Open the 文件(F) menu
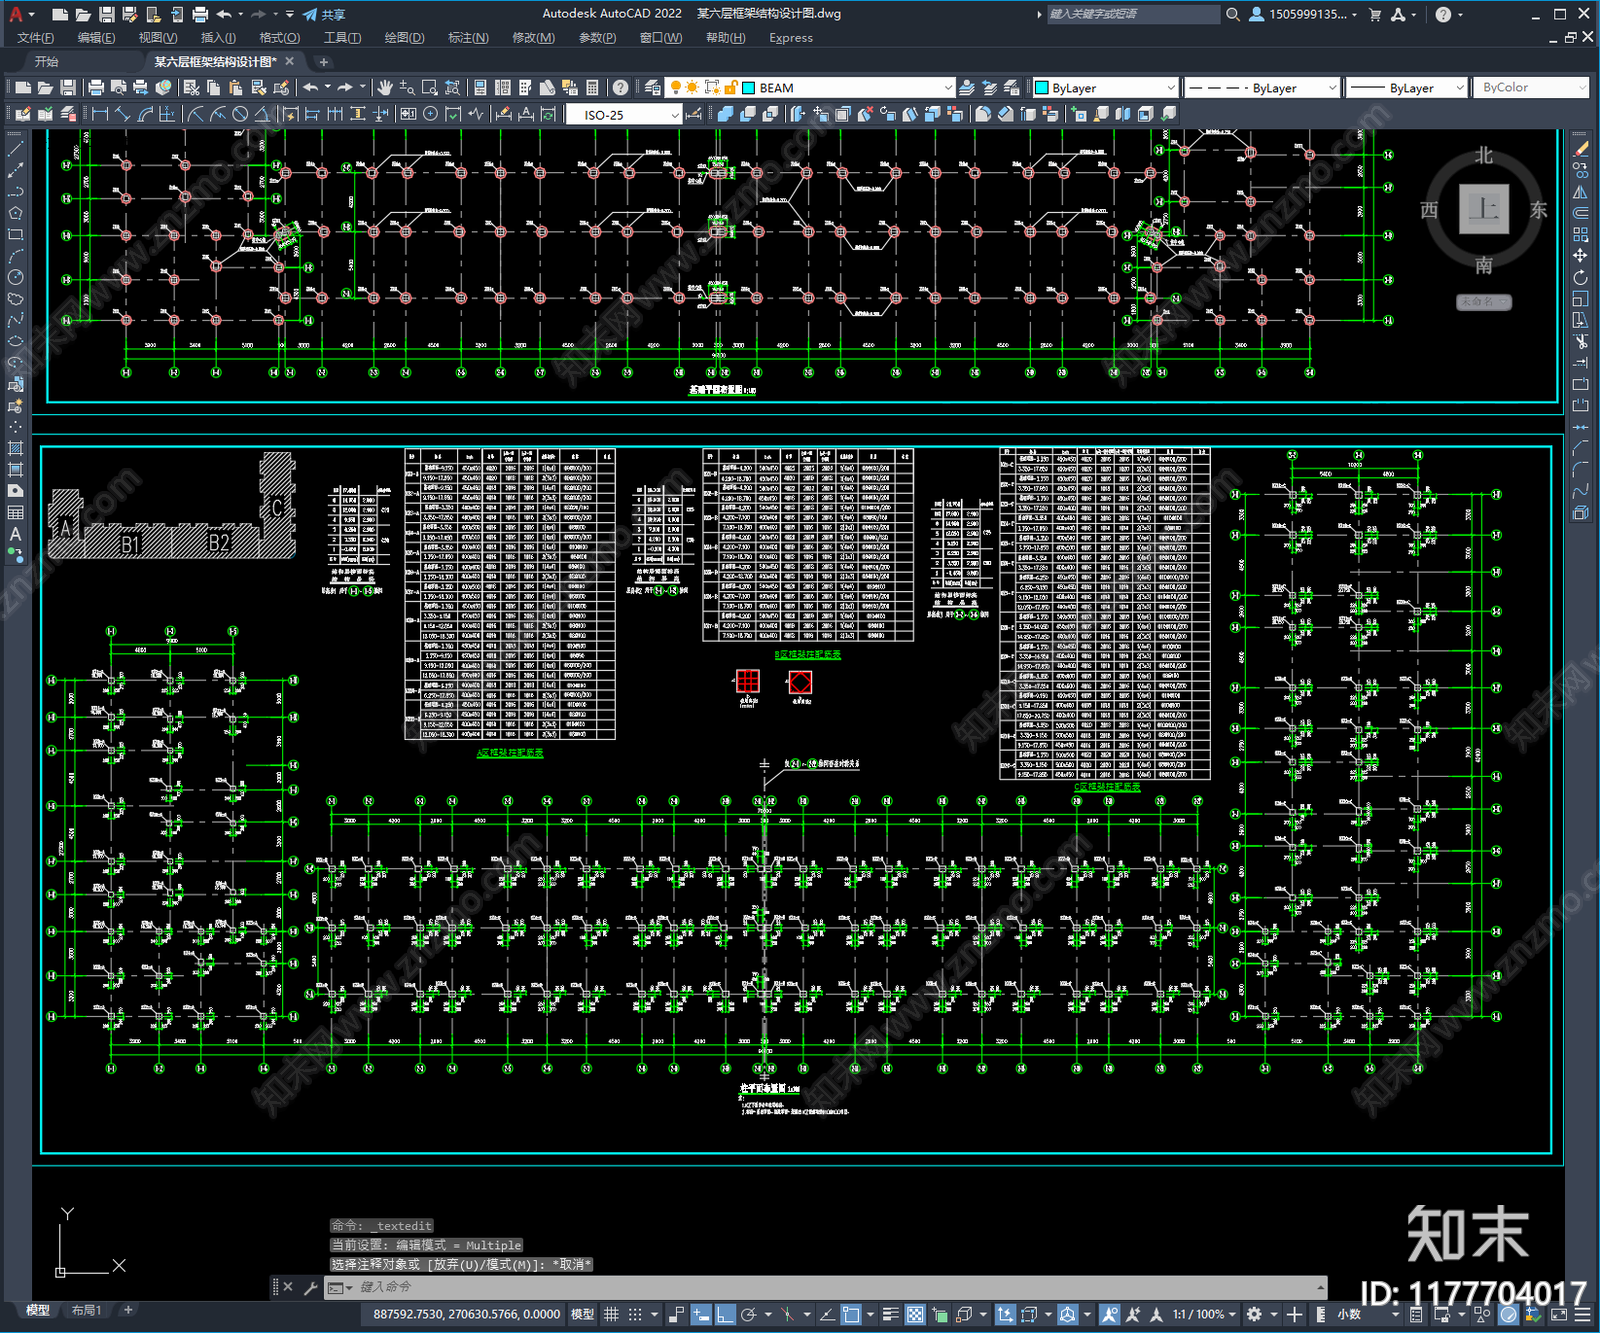This screenshot has height=1333, width=1600. tap(36, 38)
